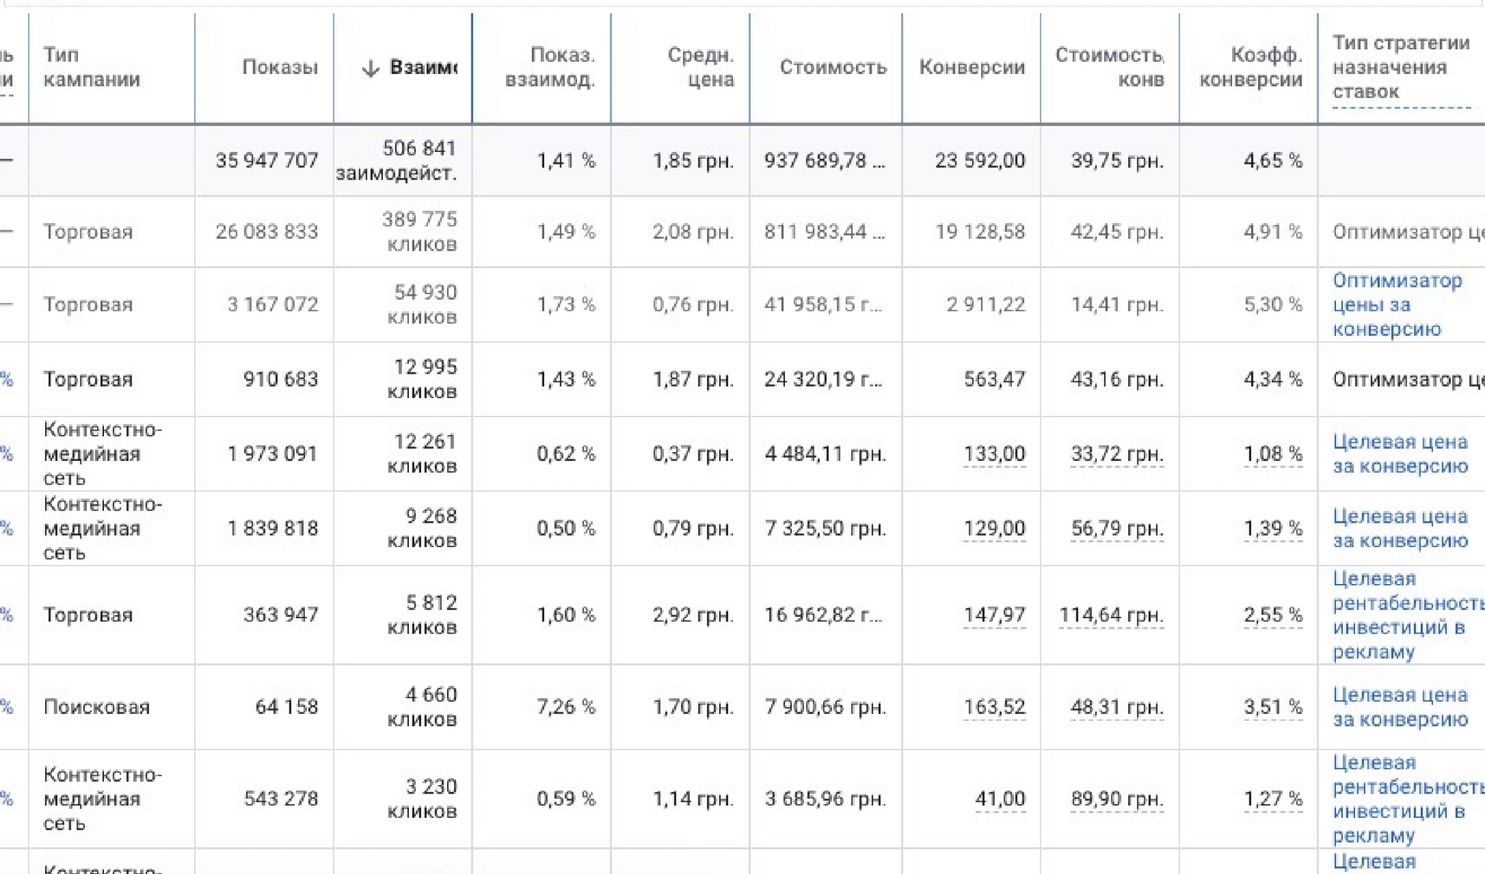Sort by Стоимость column header
This screenshot has height=874, width=1485.
[833, 67]
